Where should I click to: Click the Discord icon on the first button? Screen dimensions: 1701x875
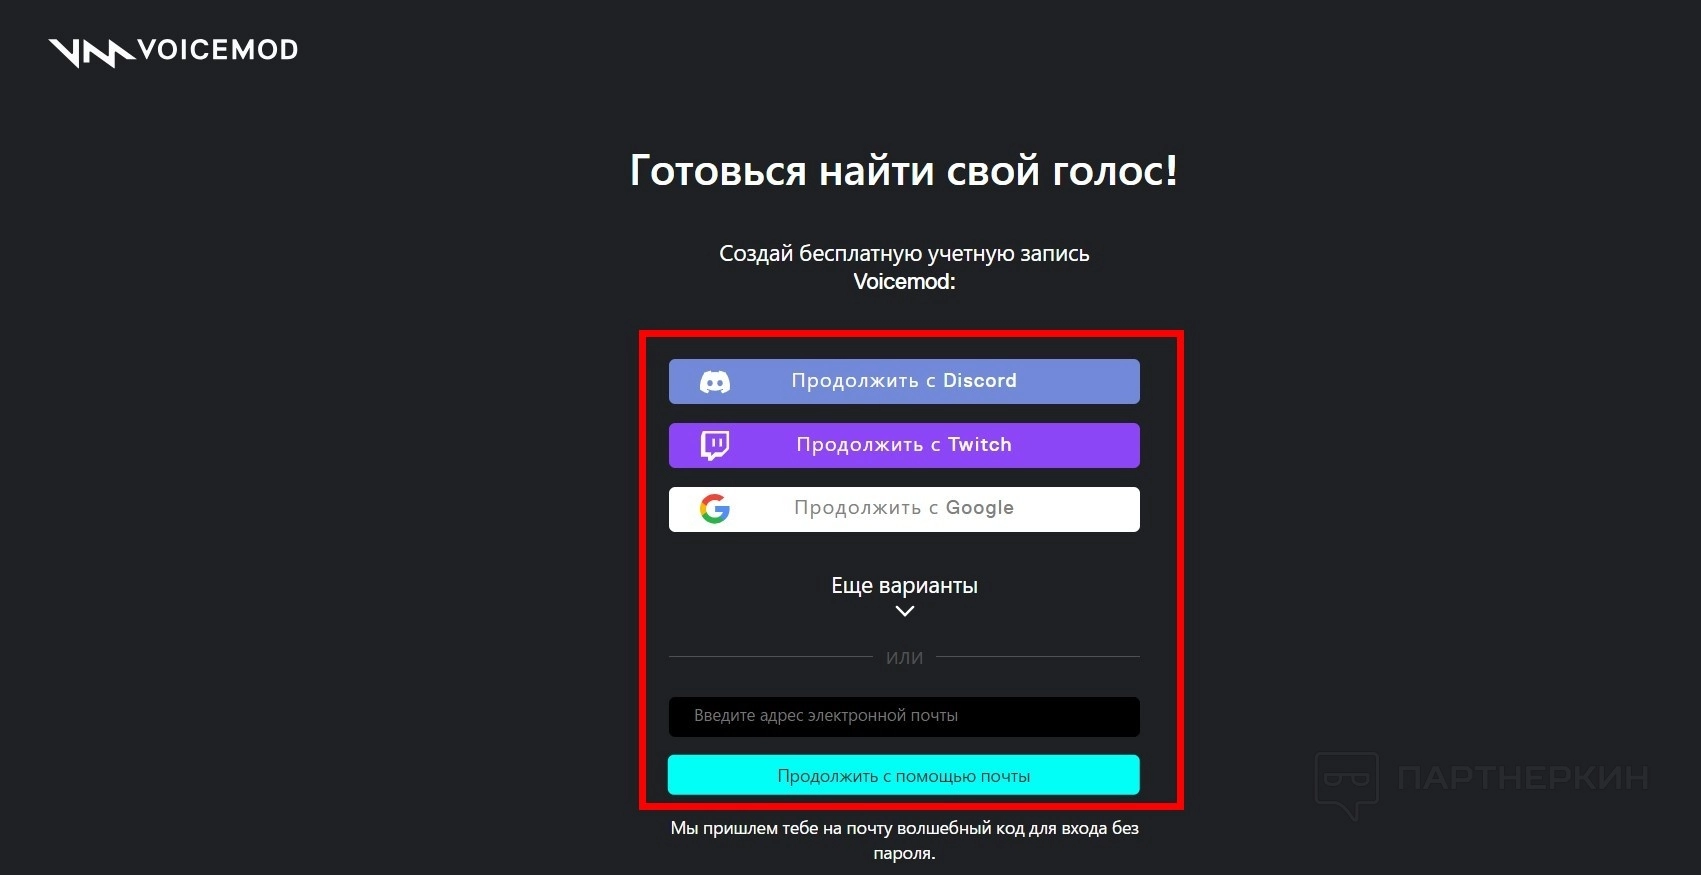pyautogui.click(x=714, y=382)
